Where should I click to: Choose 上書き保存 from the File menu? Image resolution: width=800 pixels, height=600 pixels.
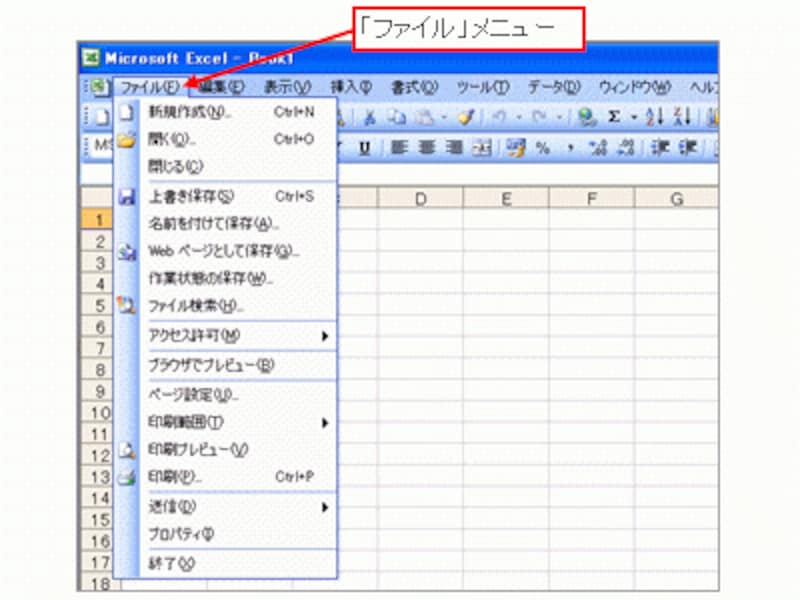226,196
